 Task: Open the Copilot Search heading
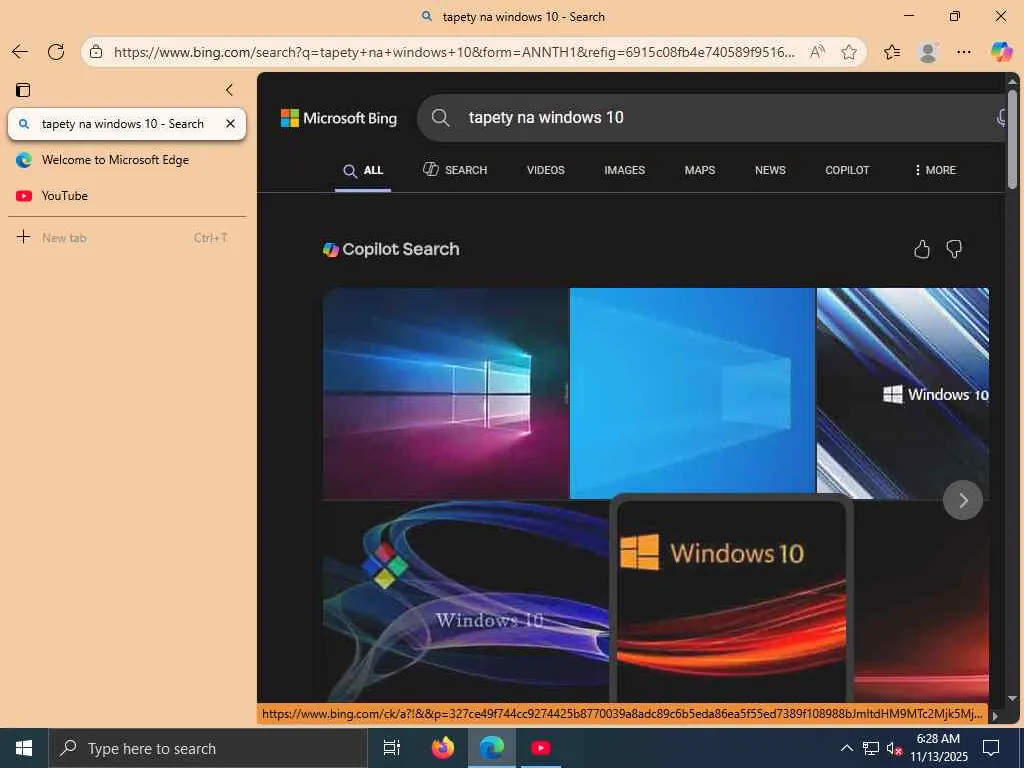point(391,249)
